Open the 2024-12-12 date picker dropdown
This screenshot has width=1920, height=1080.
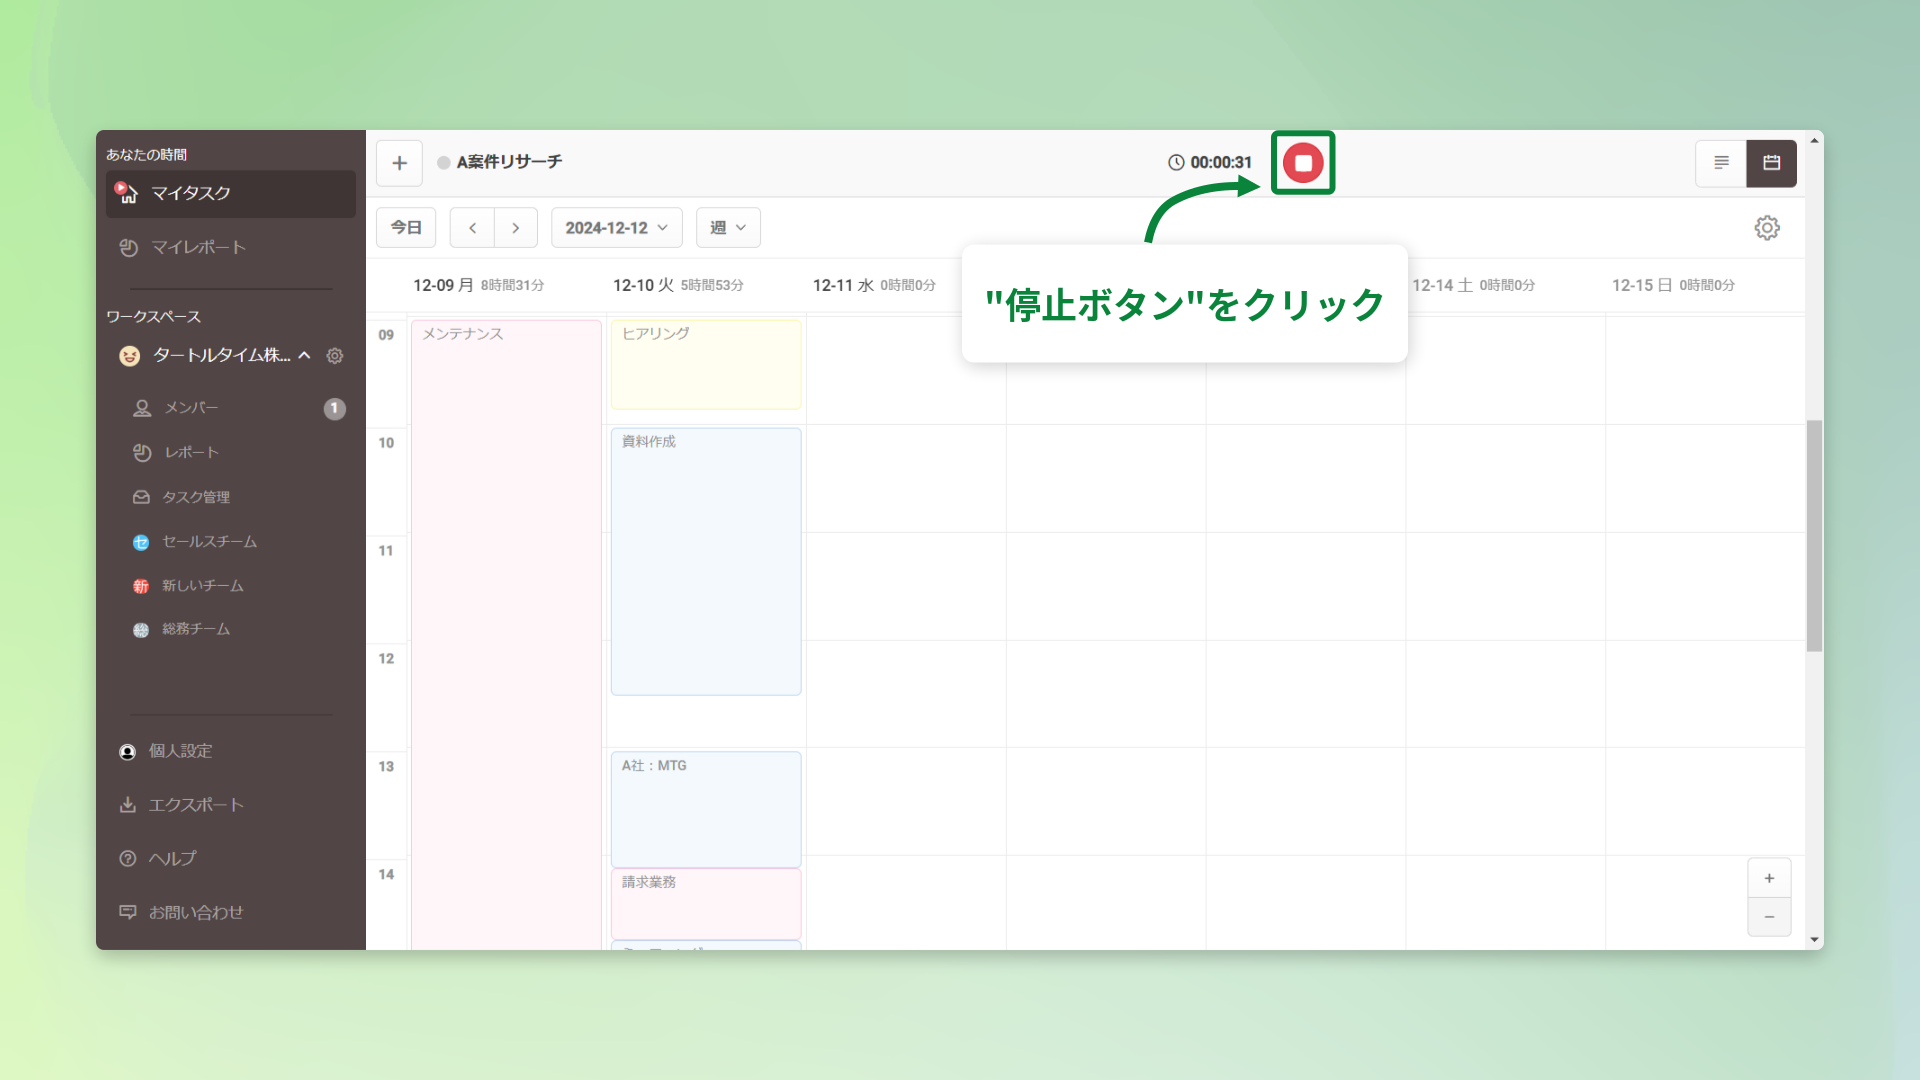(616, 227)
